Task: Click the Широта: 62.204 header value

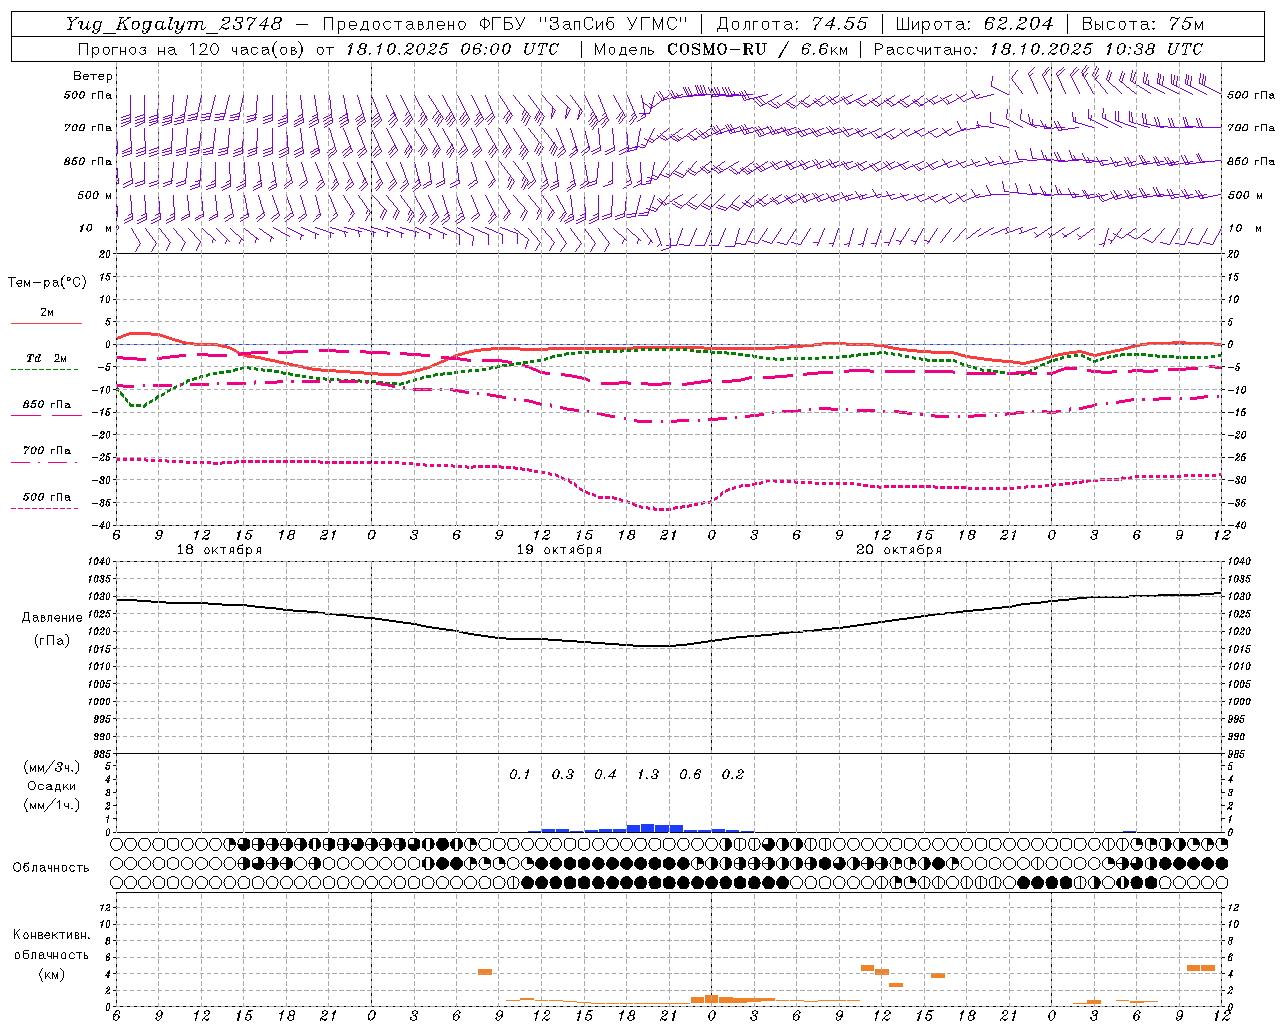Action: (974, 24)
